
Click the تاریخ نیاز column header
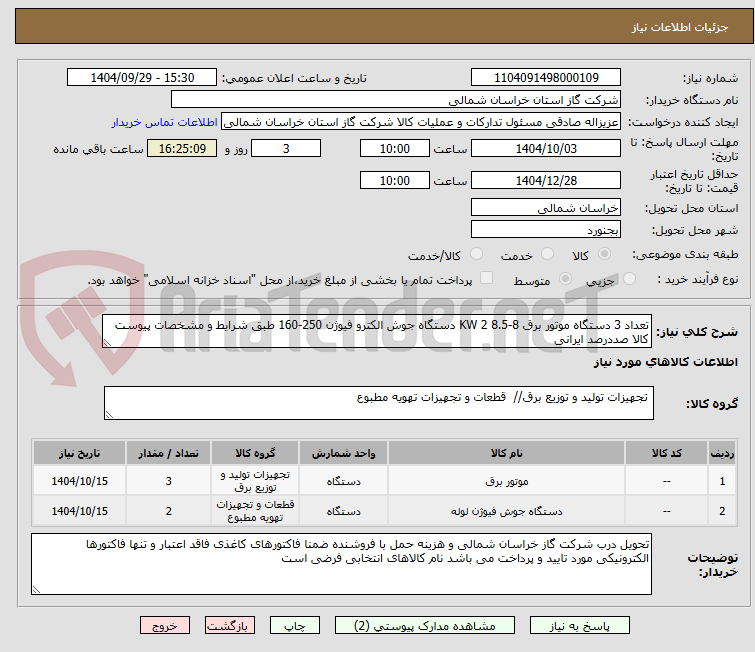79,453
